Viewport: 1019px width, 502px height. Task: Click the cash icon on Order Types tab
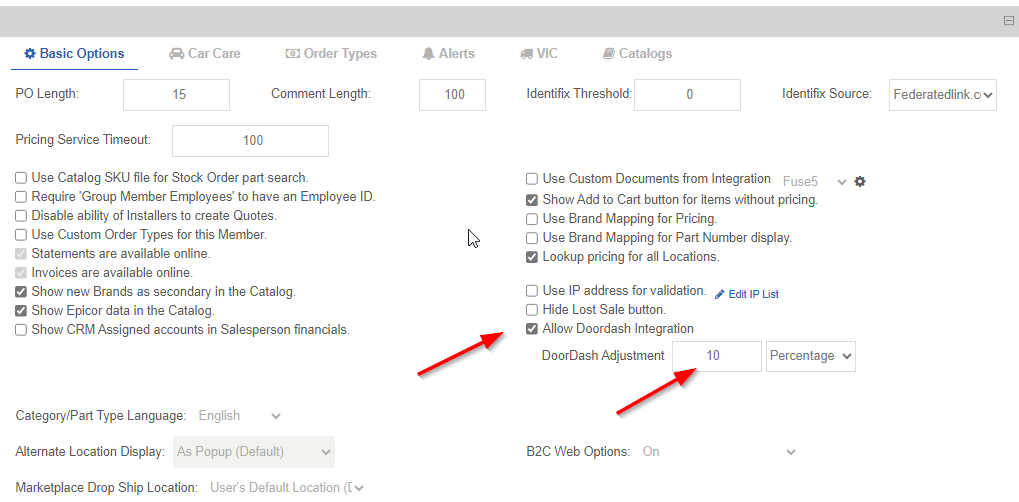click(292, 53)
